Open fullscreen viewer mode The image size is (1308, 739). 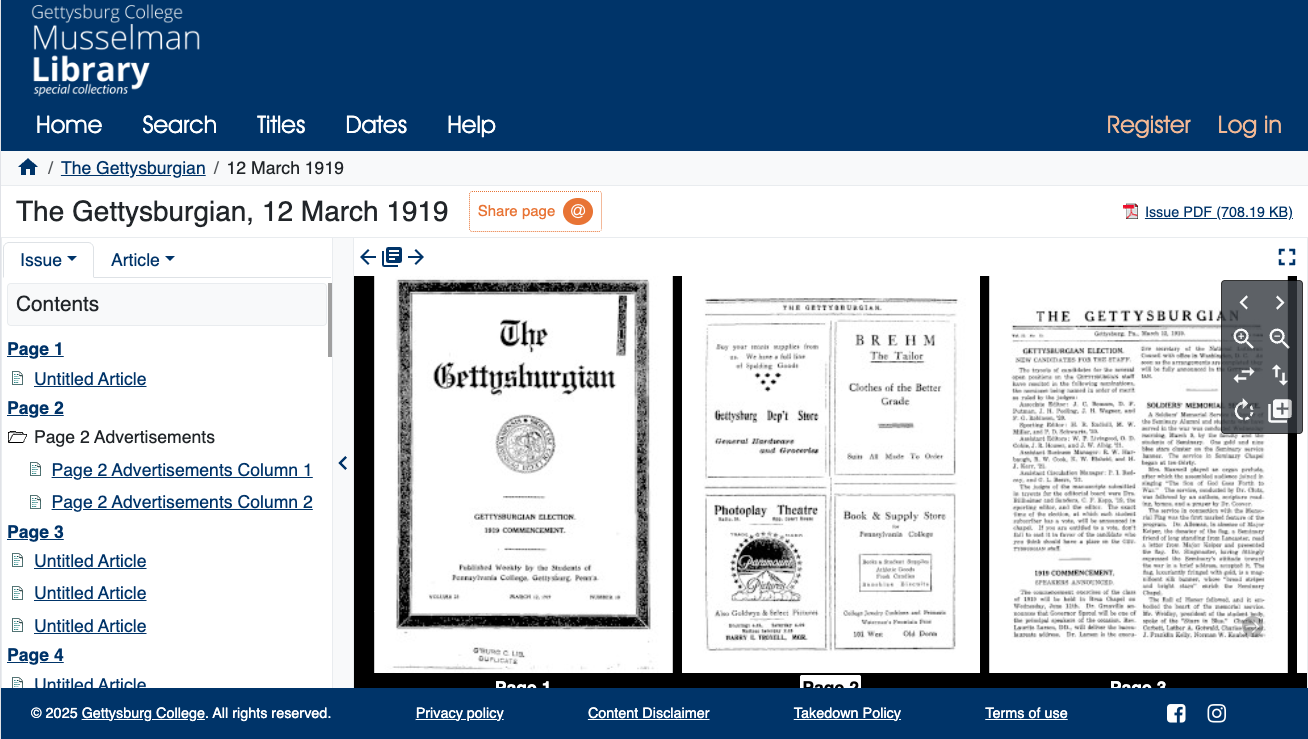(x=1287, y=257)
